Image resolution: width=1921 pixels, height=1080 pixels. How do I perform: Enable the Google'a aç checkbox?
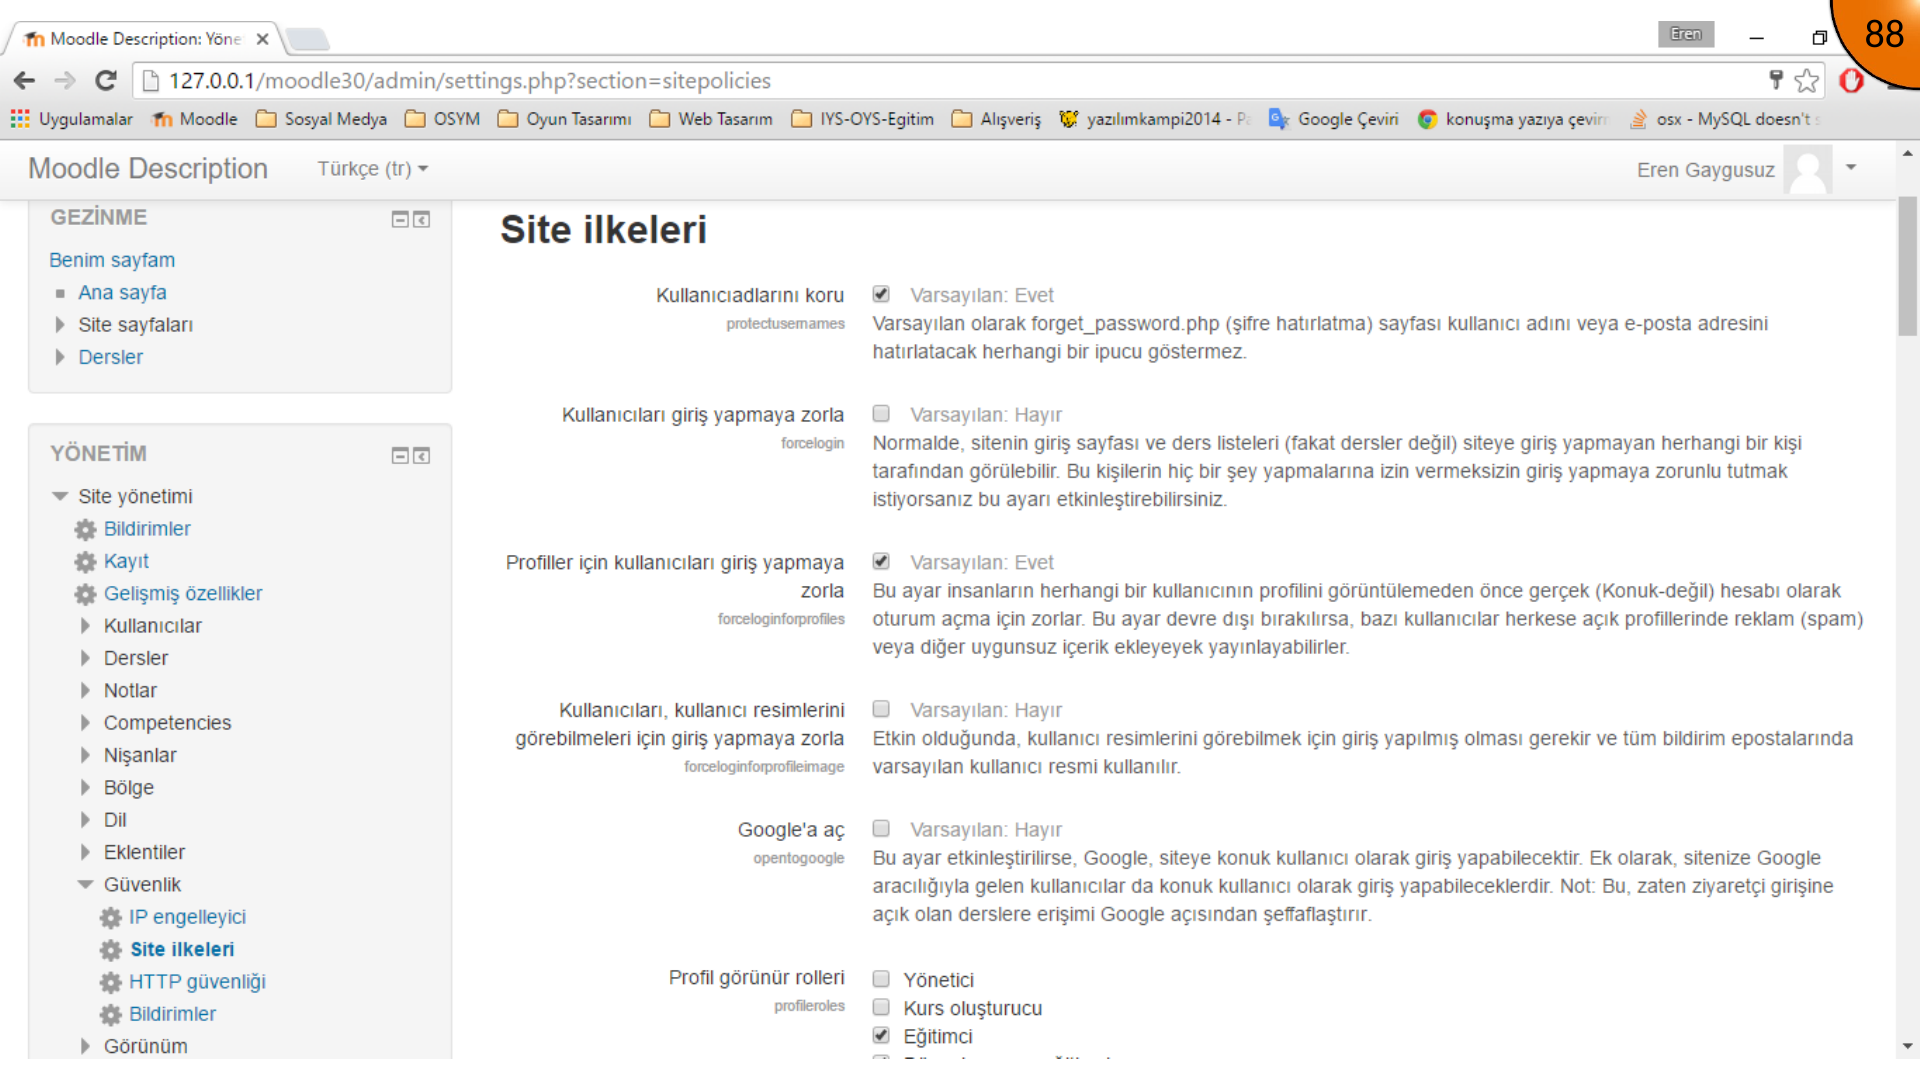881,828
